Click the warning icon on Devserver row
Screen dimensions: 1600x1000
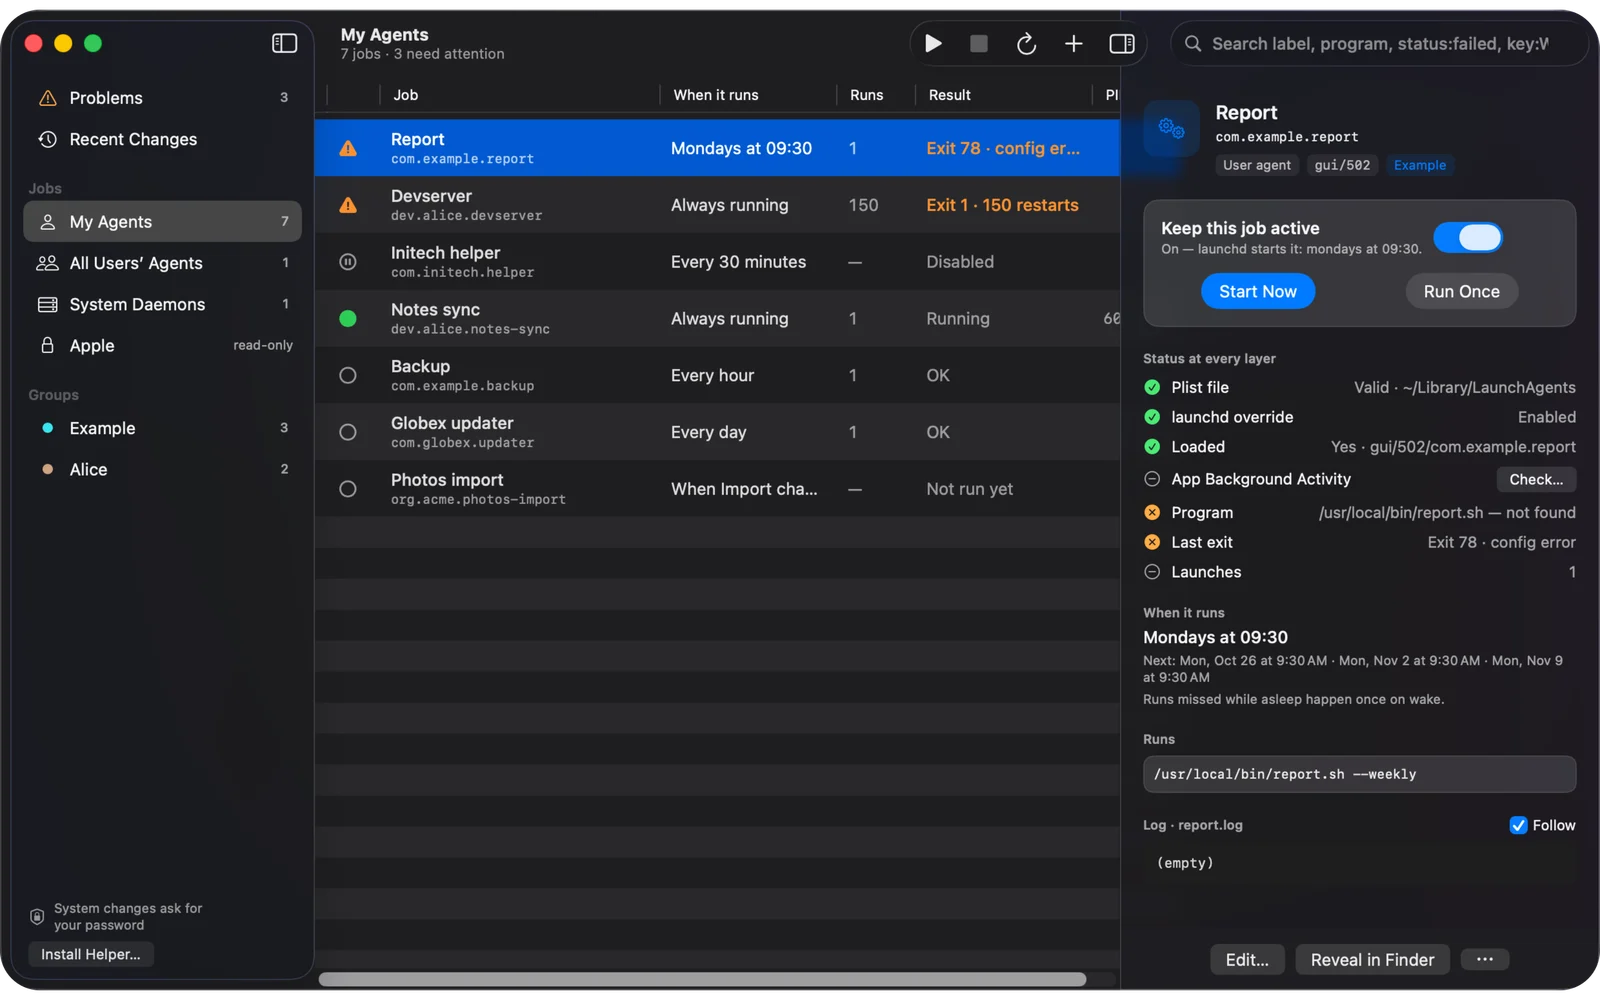tap(348, 205)
